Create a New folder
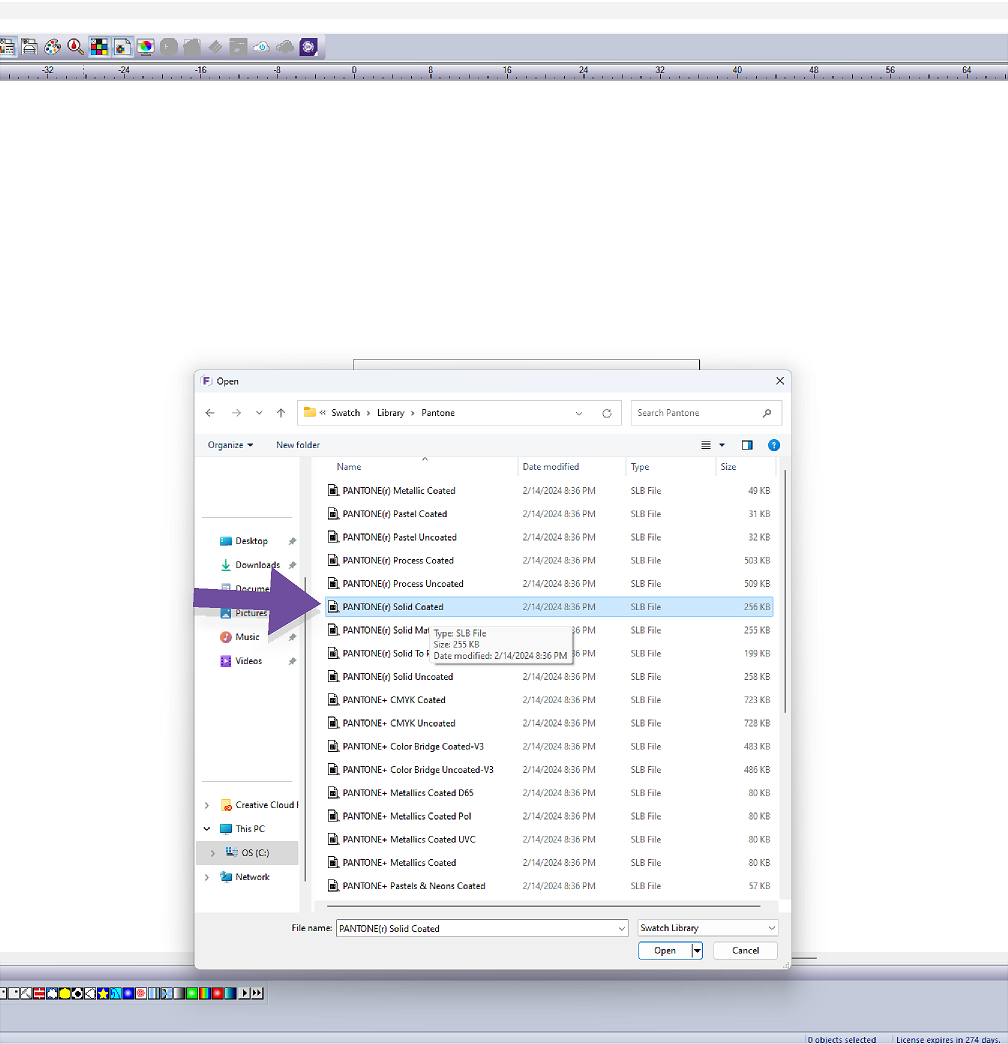This screenshot has width=1008, height=1044. pyautogui.click(x=298, y=445)
